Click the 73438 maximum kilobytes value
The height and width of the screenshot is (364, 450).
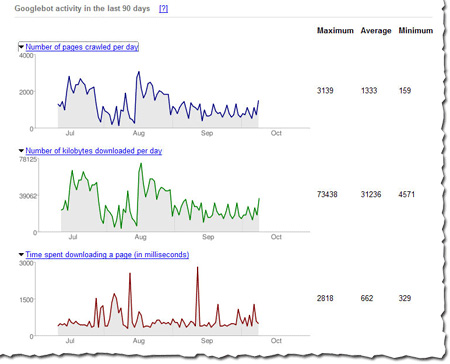(327, 194)
